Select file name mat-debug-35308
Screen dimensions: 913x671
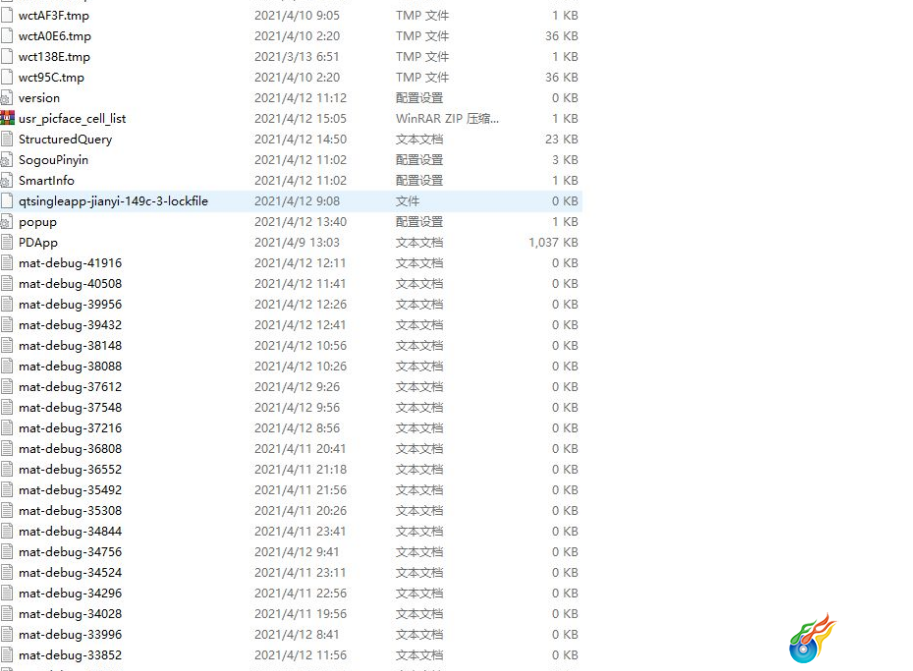pyautogui.click(x=70, y=511)
